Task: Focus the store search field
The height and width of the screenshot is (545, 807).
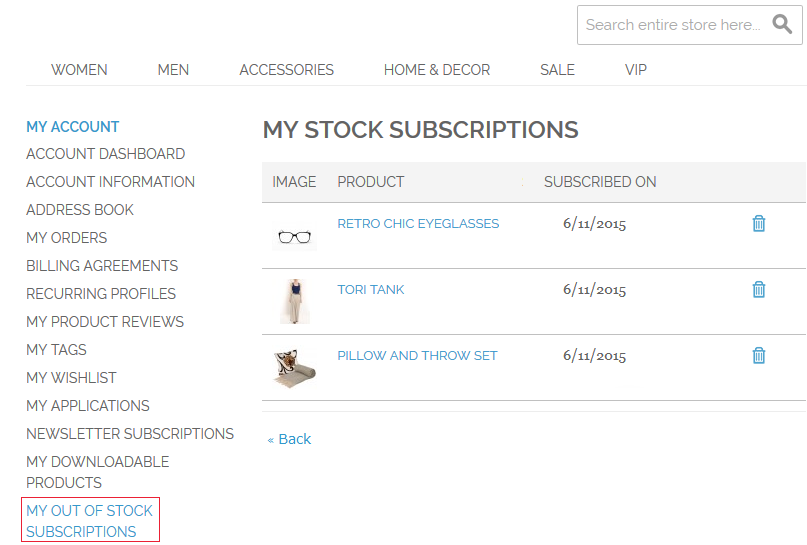Action: [672, 25]
